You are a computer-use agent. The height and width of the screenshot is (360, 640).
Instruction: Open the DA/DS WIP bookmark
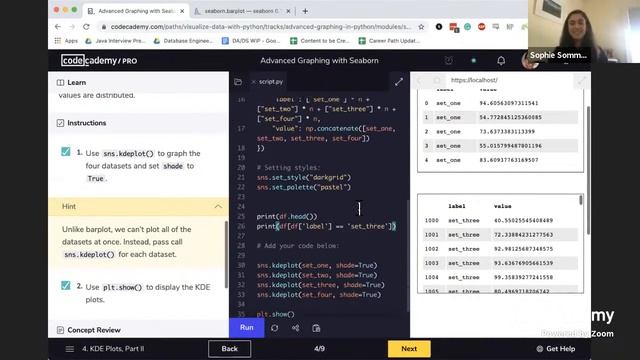click(x=251, y=41)
